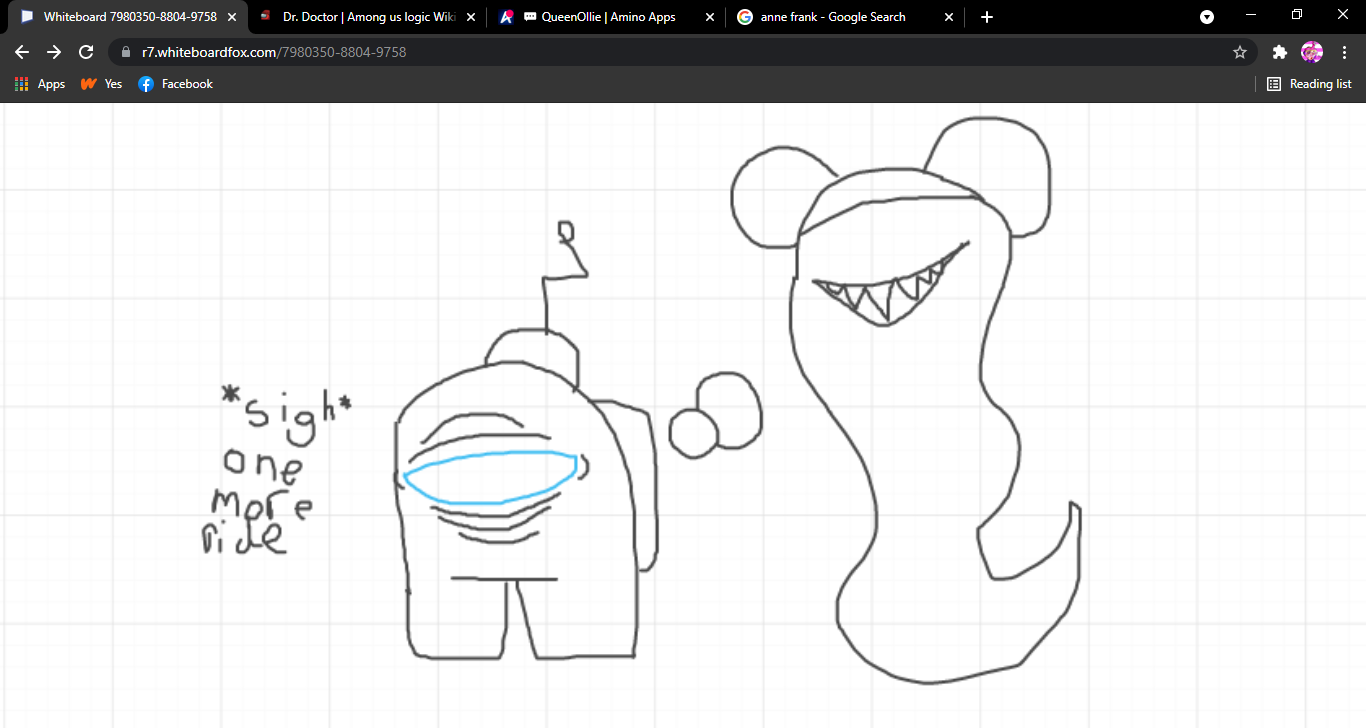This screenshot has height=728, width=1366.
Task: Open the Yes Wattpad bookmark
Action: pyautogui.click(x=101, y=84)
